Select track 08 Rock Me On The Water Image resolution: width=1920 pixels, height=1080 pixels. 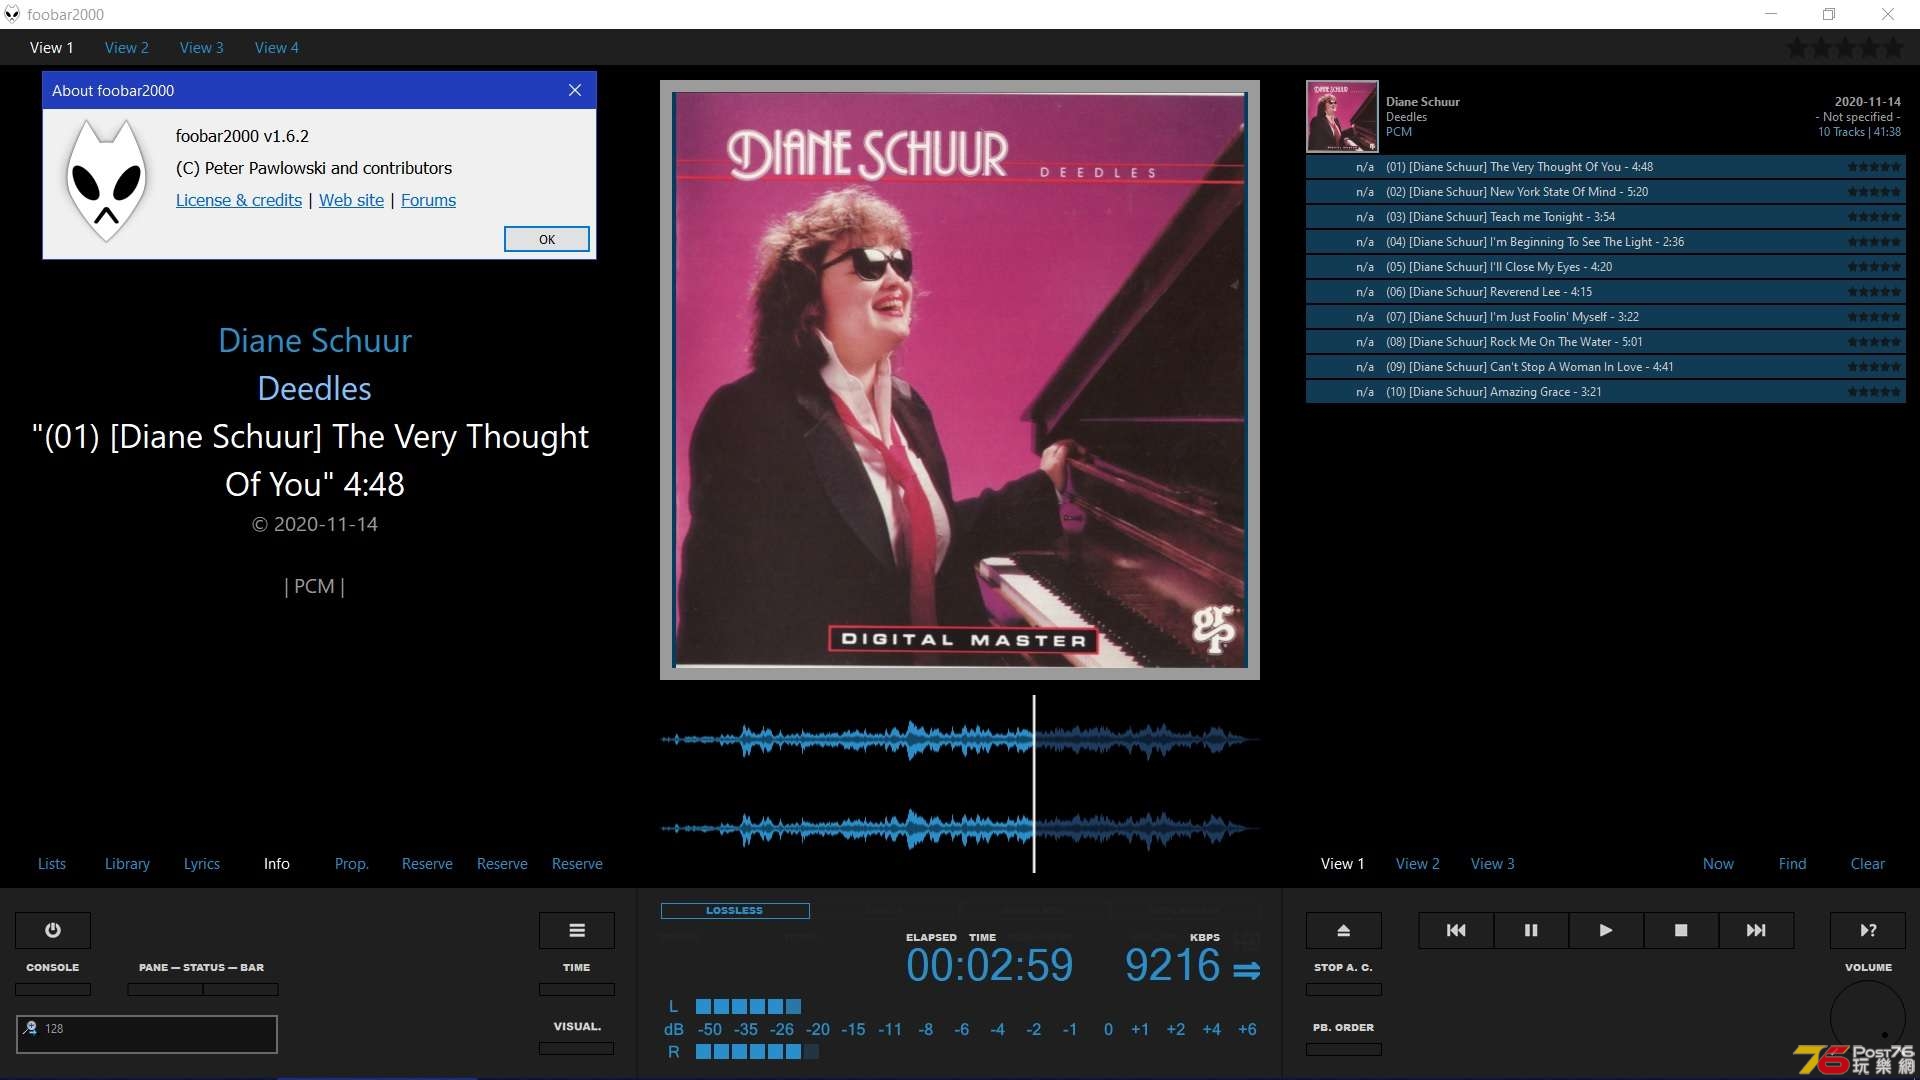(x=1605, y=342)
